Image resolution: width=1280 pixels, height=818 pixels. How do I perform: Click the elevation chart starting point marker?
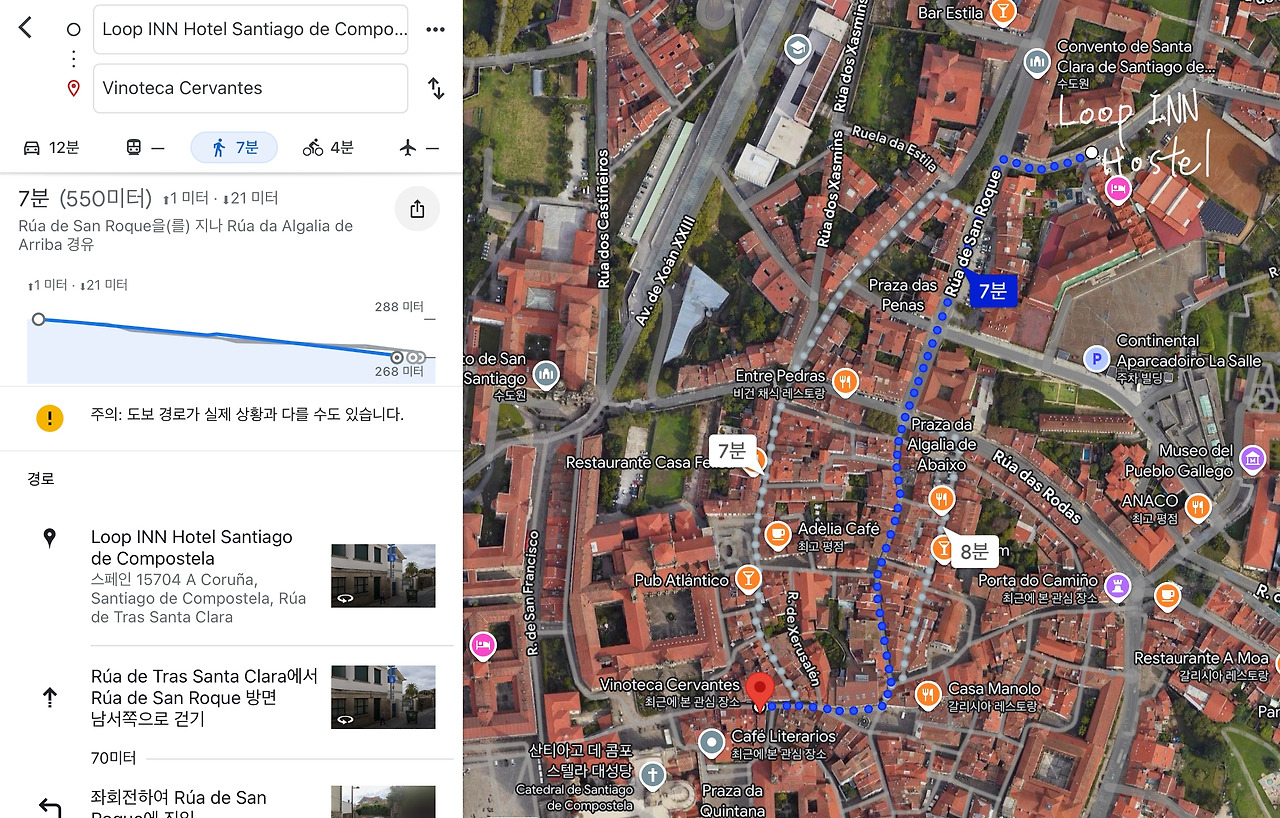[x=38, y=319]
